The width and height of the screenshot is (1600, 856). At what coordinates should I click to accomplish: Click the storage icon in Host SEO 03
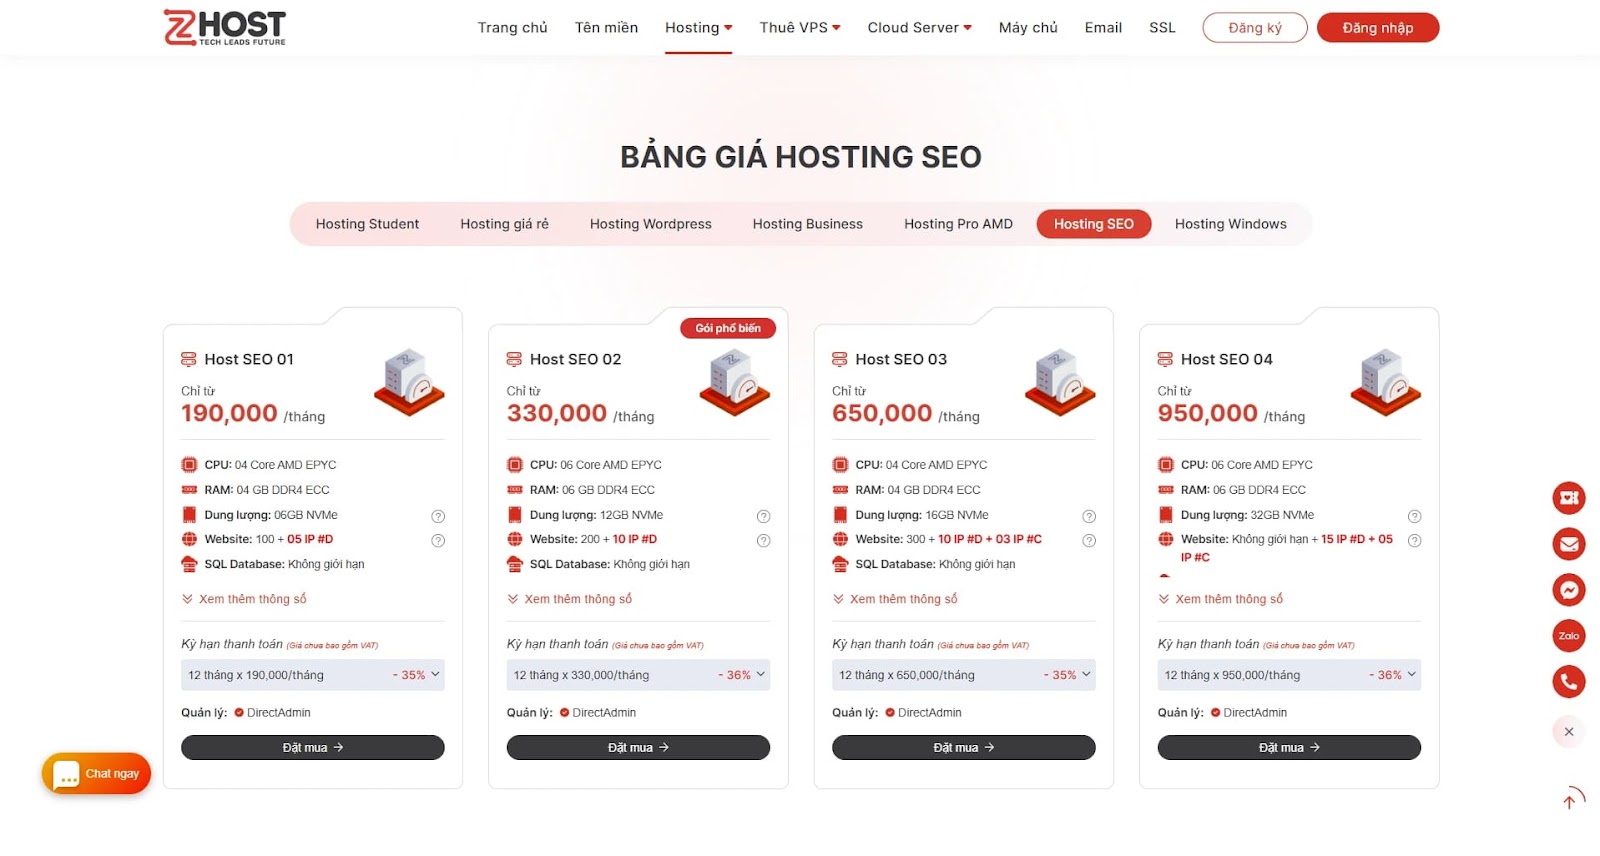coord(840,515)
